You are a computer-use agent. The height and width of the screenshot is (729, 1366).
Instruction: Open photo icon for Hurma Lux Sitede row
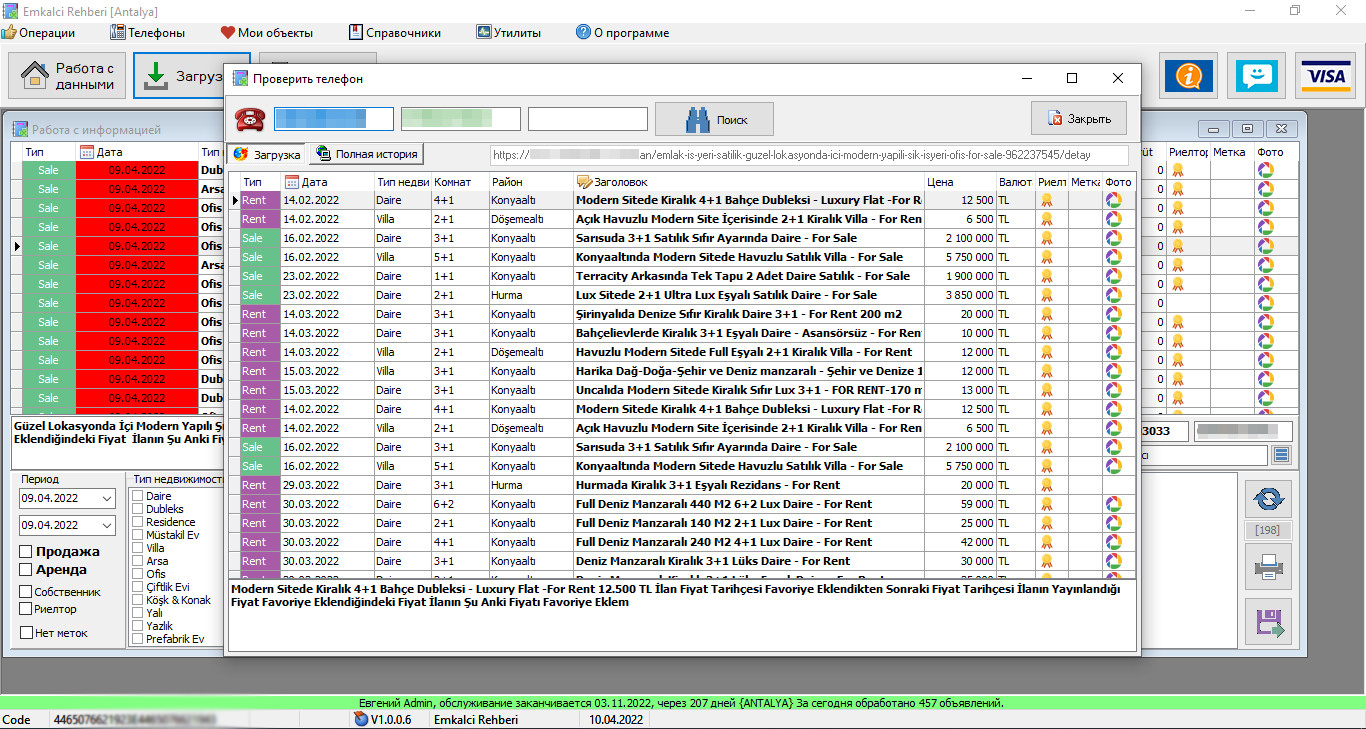pos(1113,295)
